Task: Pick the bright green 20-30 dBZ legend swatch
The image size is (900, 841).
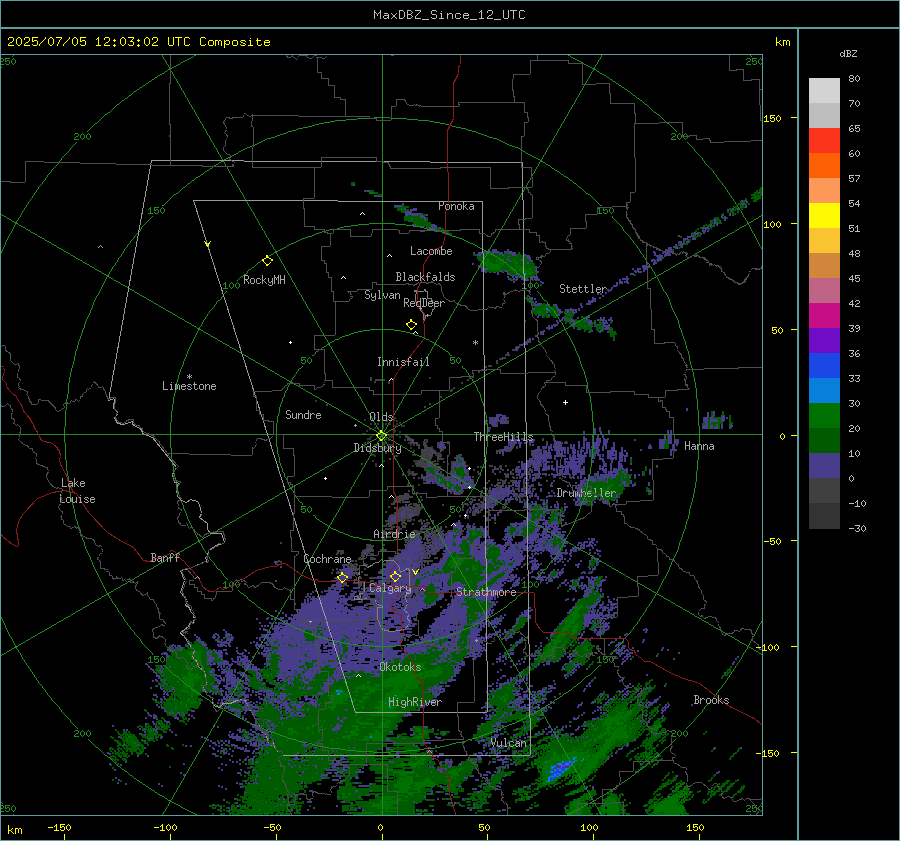Action: (824, 415)
